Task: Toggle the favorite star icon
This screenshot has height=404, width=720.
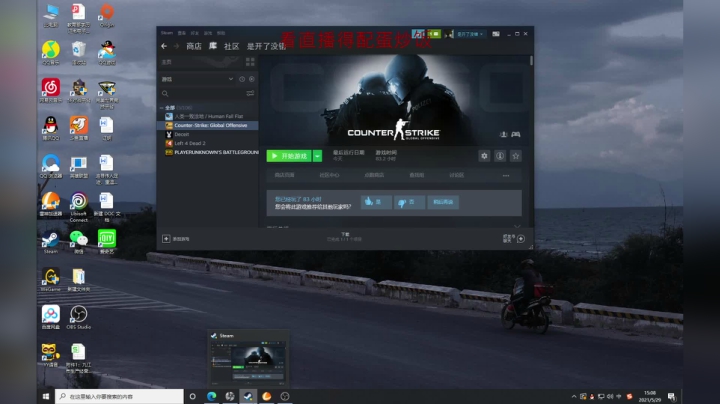Action: pos(516,156)
